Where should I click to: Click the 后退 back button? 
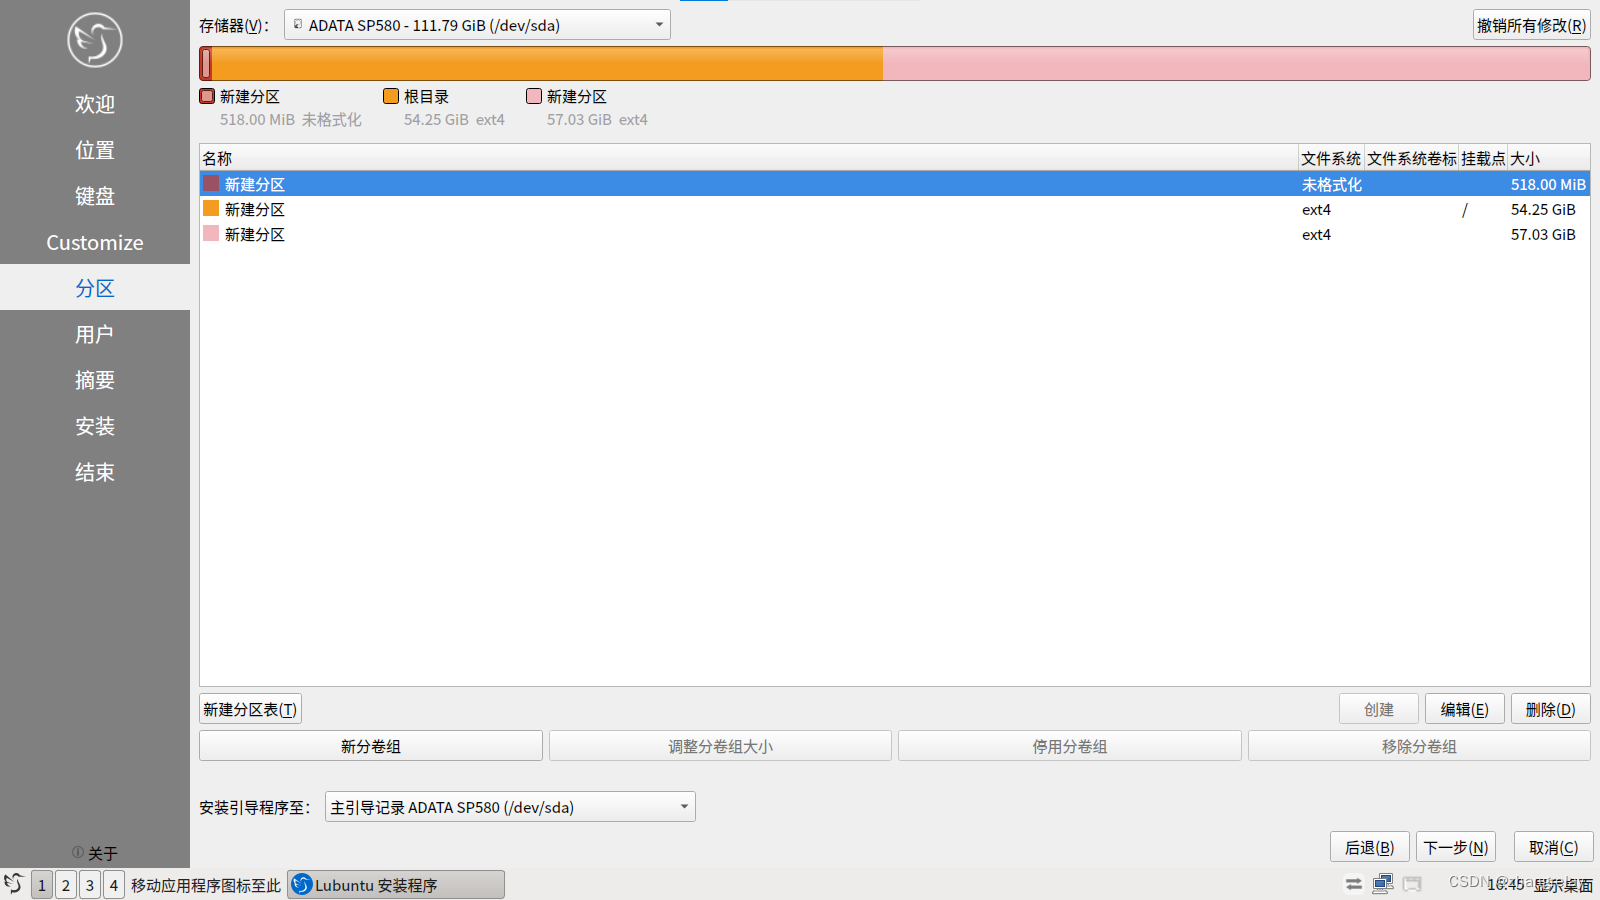(1370, 847)
